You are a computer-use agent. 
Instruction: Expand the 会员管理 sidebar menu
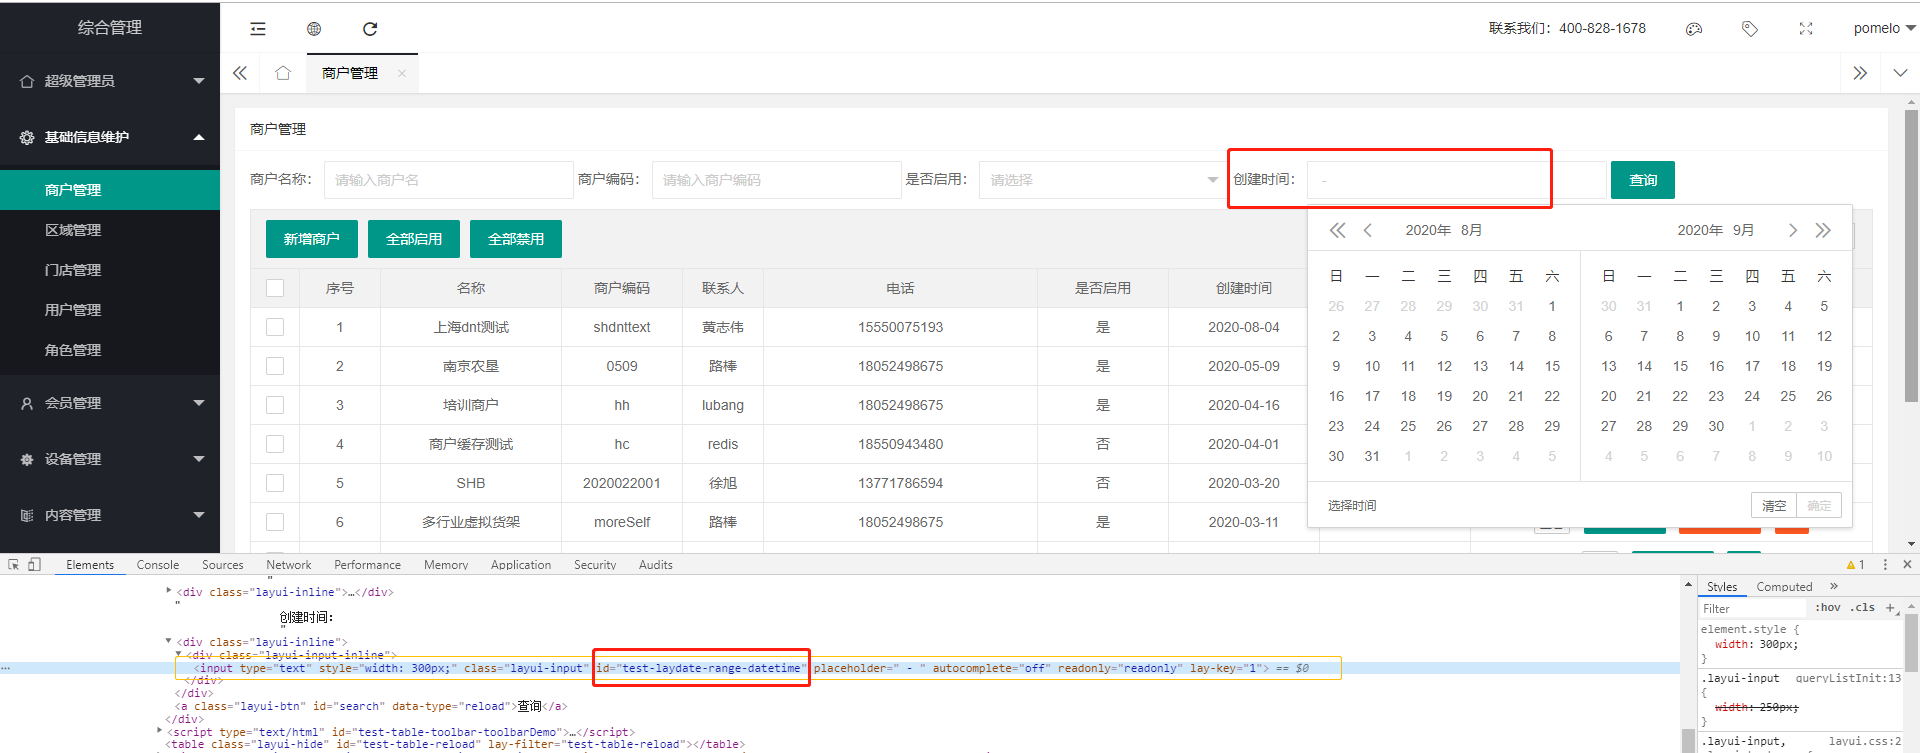110,403
